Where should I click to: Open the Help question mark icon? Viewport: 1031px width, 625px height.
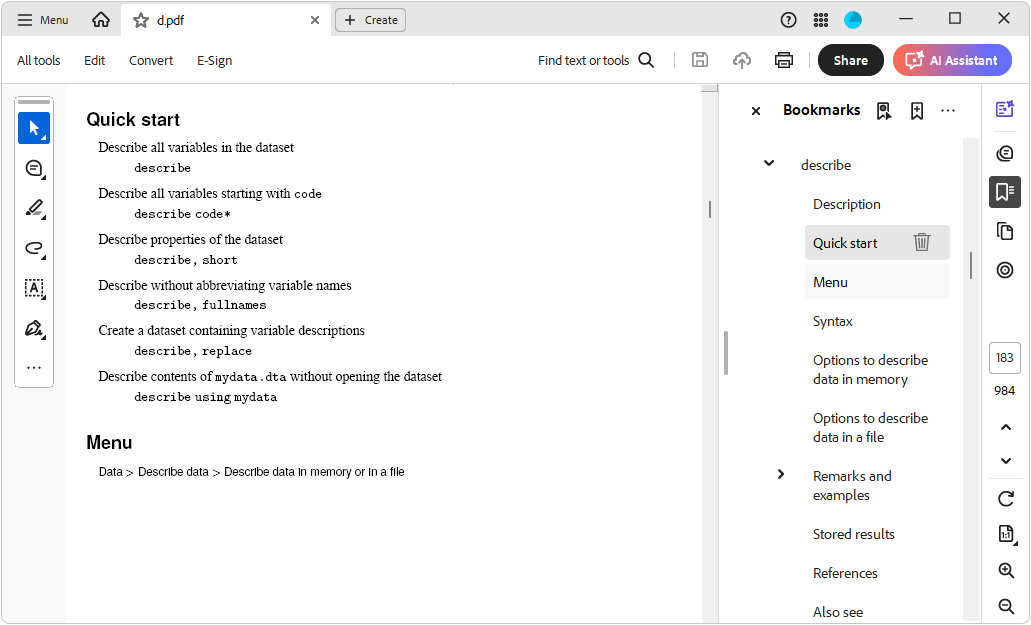[788, 20]
